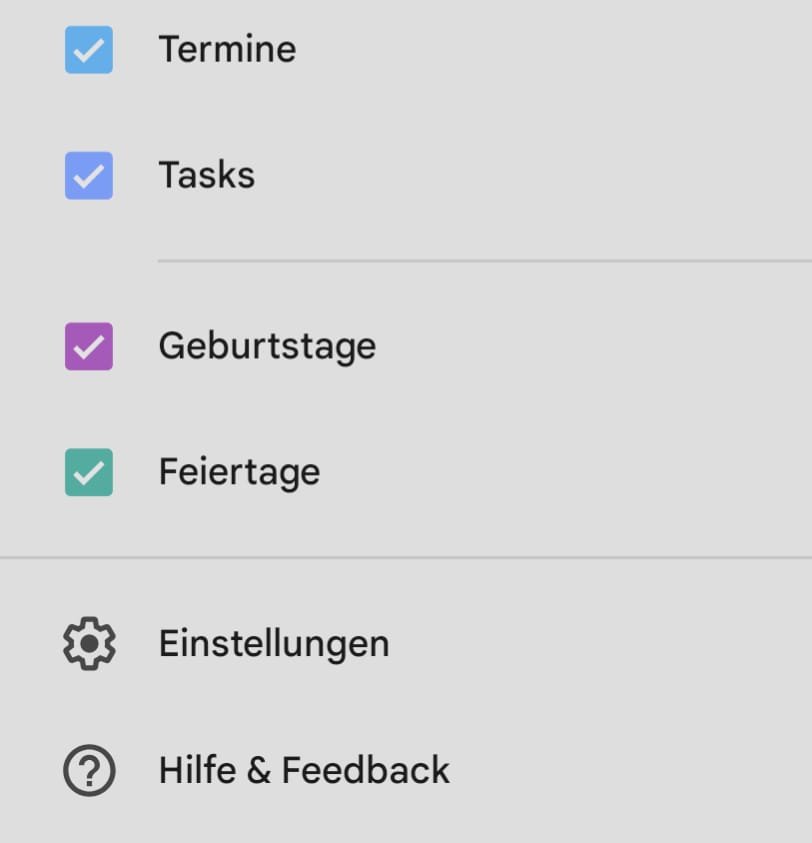Click the Hilfe & Feedback question mark icon
Image resolution: width=812 pixels, height=843 pixels.
point(89,770)
